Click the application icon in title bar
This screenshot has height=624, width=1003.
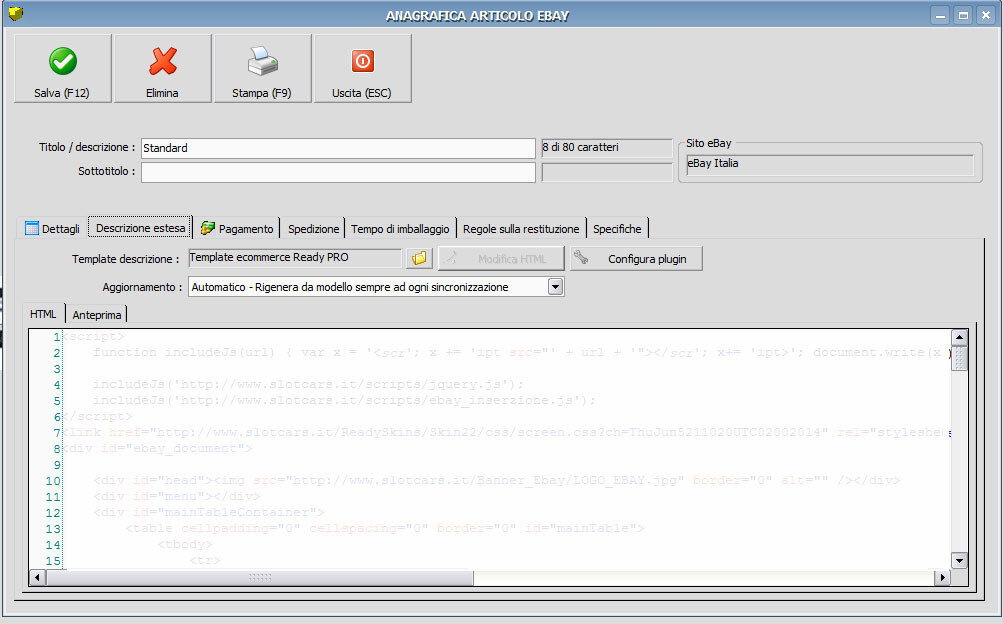(16, 13)
